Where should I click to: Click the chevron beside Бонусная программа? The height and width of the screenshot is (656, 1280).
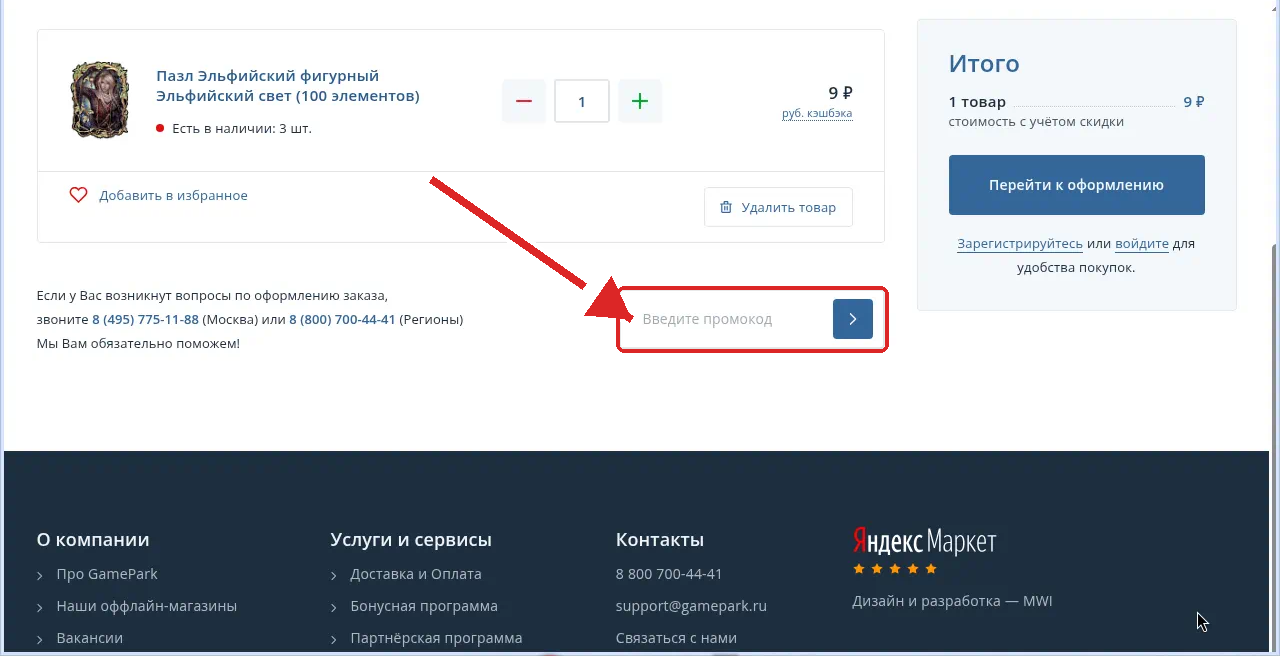point(334,607)
